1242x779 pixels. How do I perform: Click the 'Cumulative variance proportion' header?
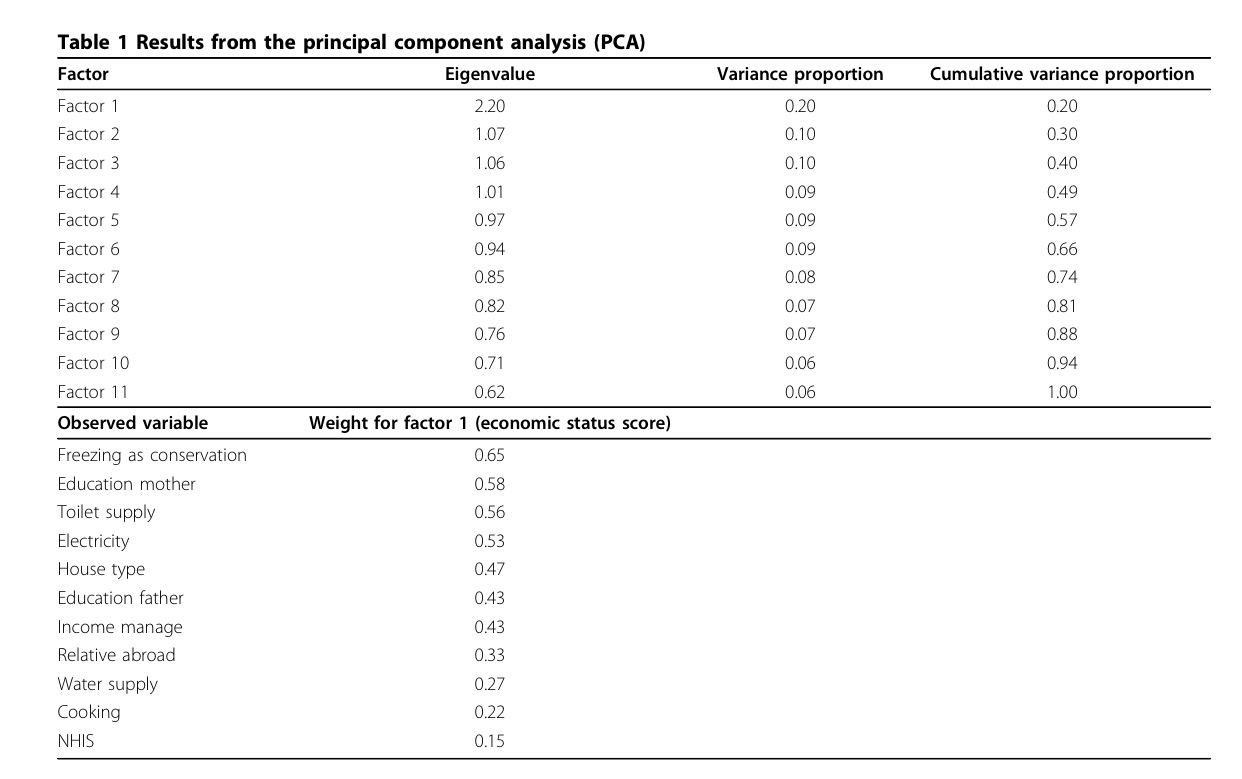click(1062, 74)
